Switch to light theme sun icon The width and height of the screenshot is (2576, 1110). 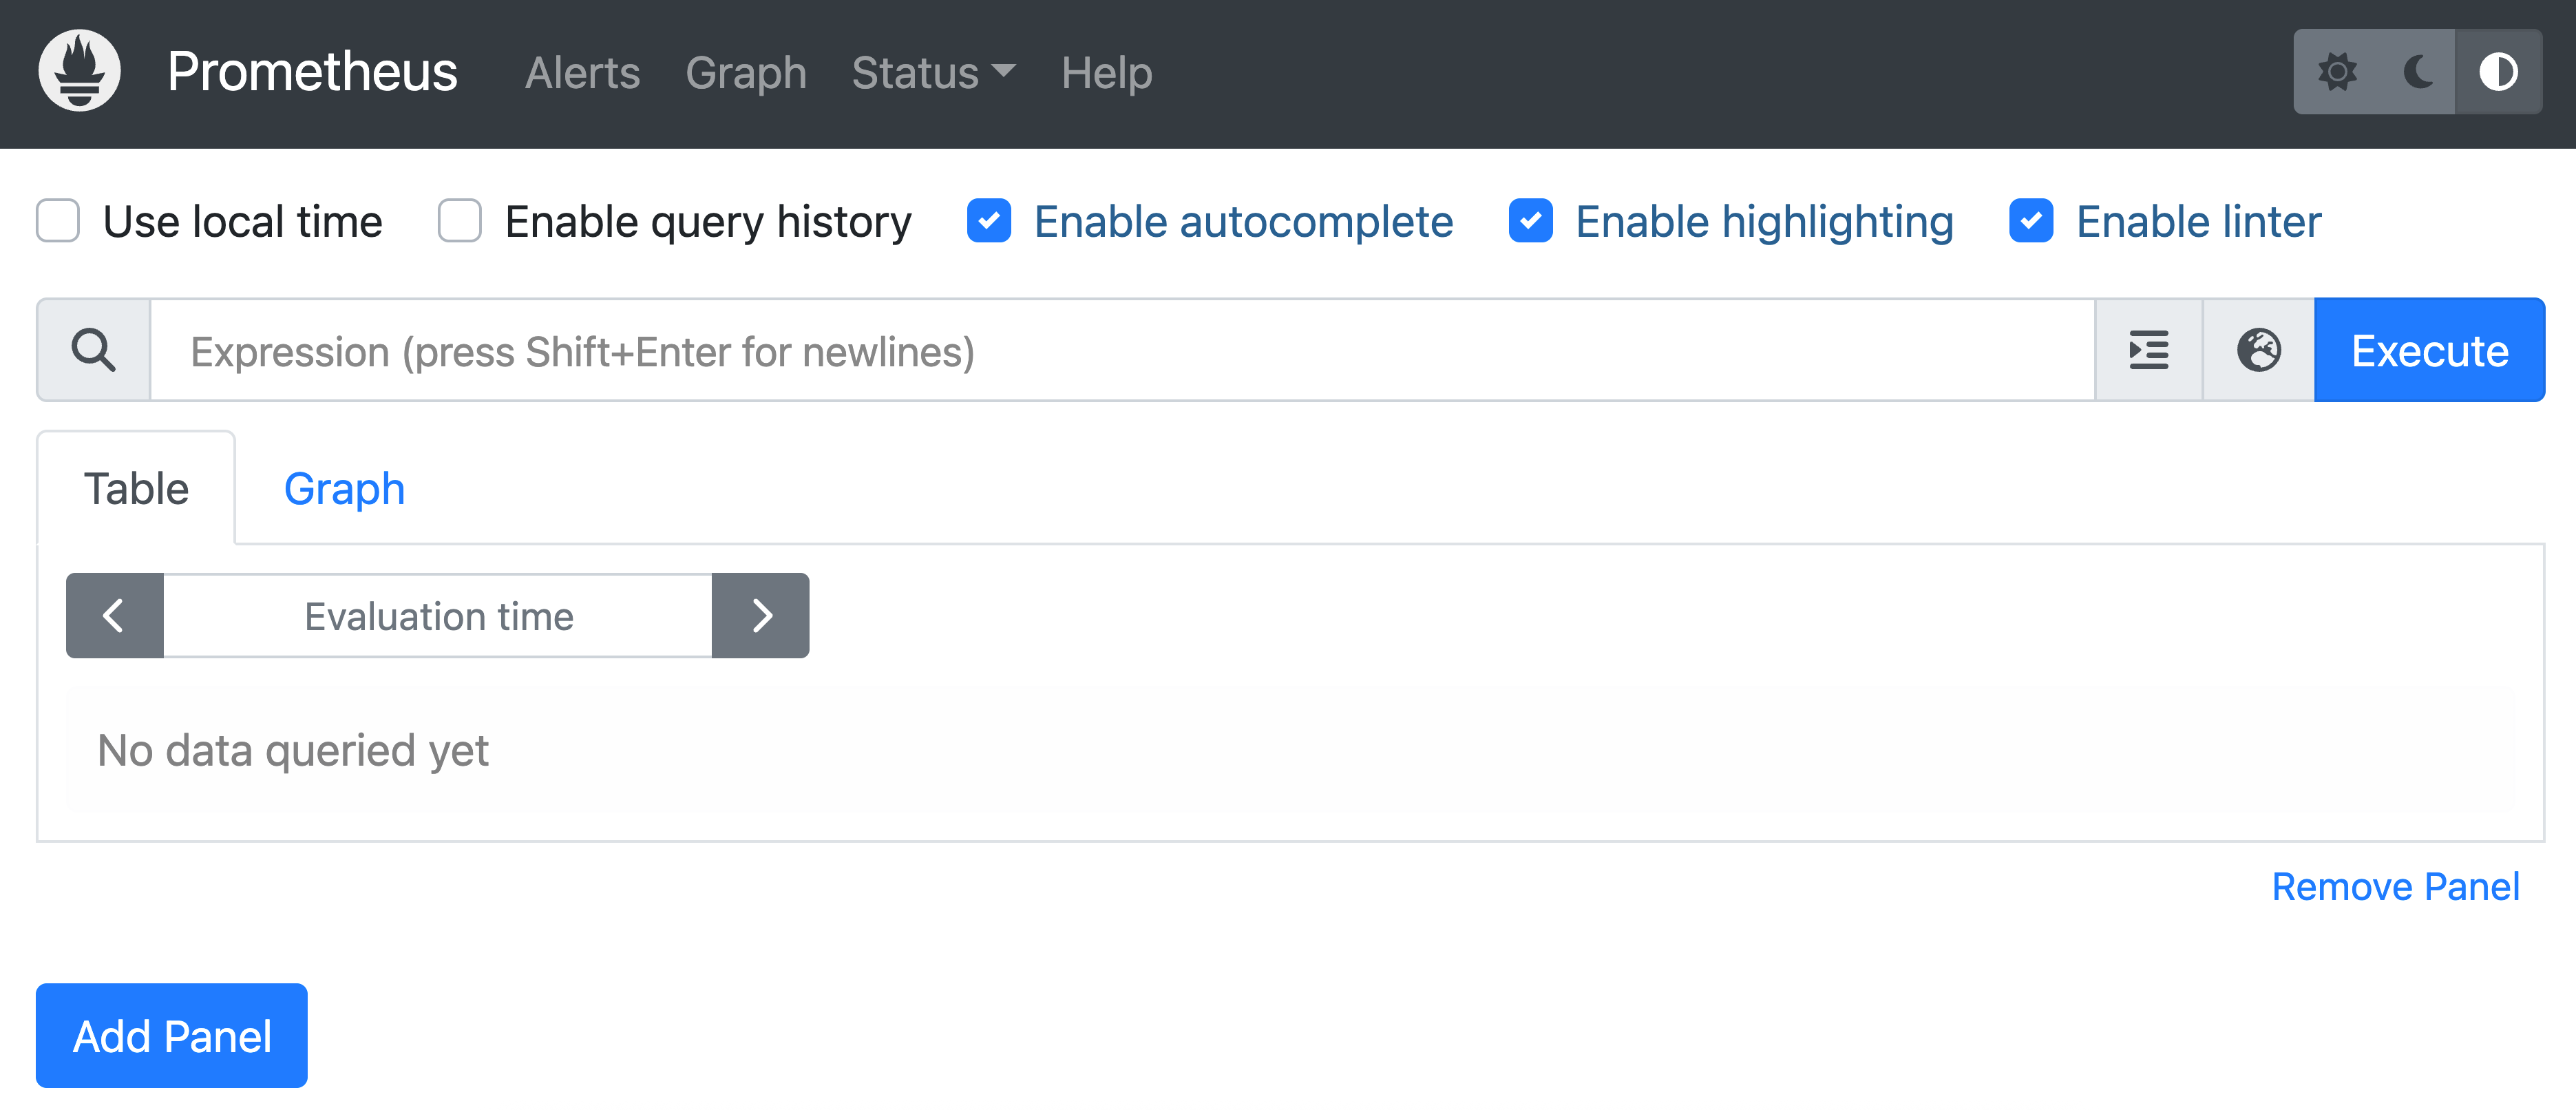coord(2337,72)
